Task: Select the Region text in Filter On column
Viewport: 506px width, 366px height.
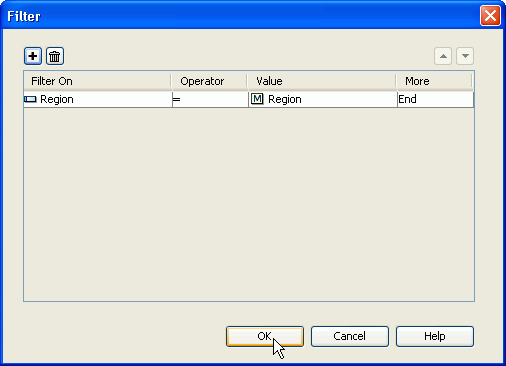Action: click(57, 99)
